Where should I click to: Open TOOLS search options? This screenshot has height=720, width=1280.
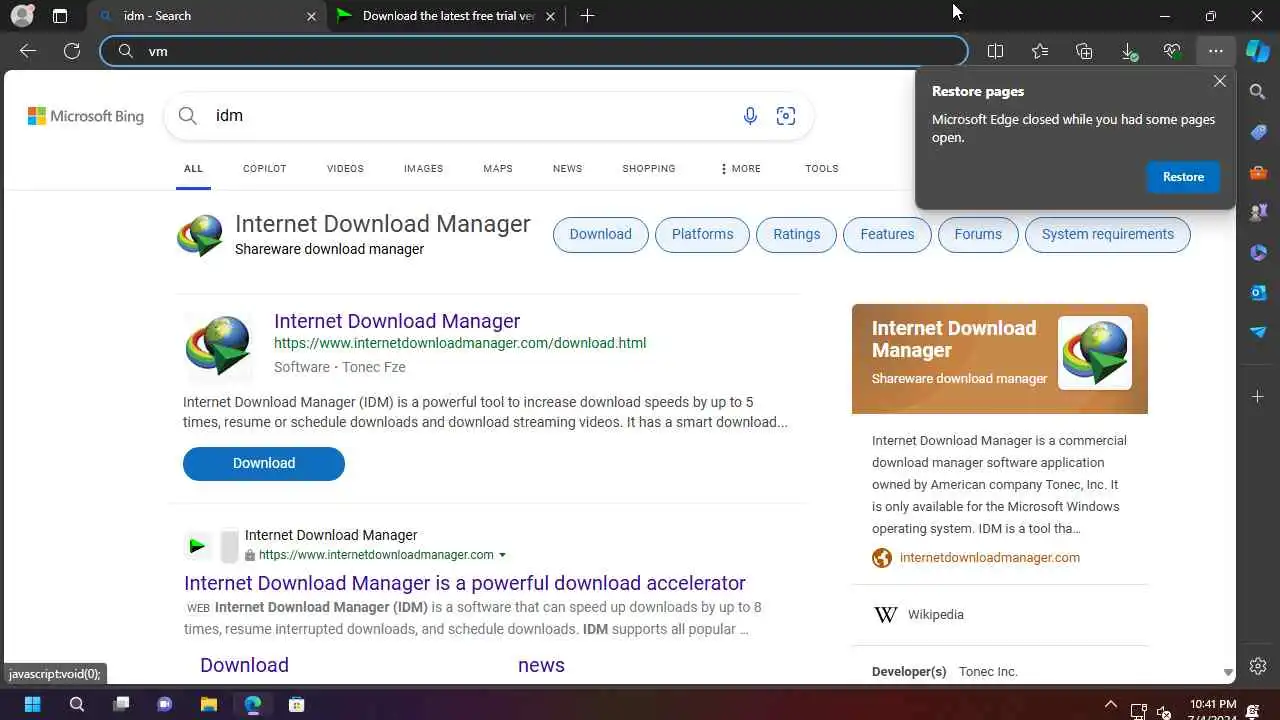point(822,169)
